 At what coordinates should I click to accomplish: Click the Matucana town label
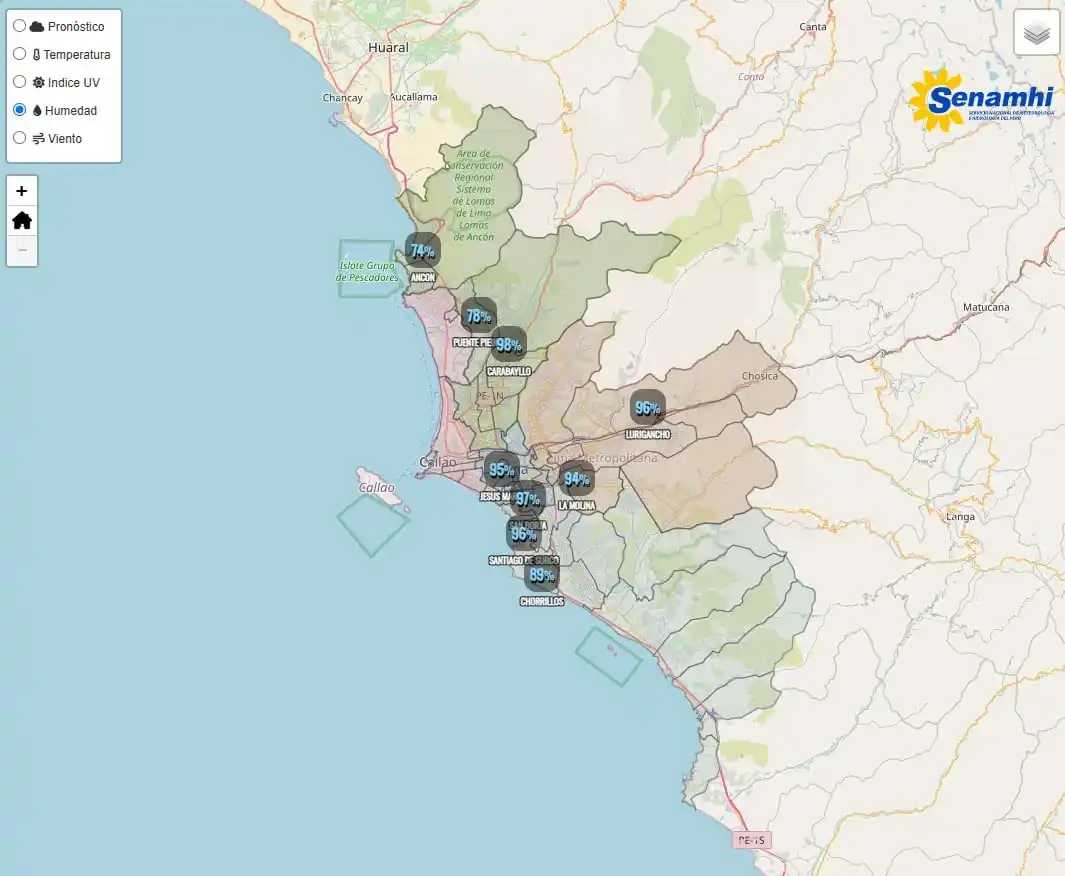986,307
